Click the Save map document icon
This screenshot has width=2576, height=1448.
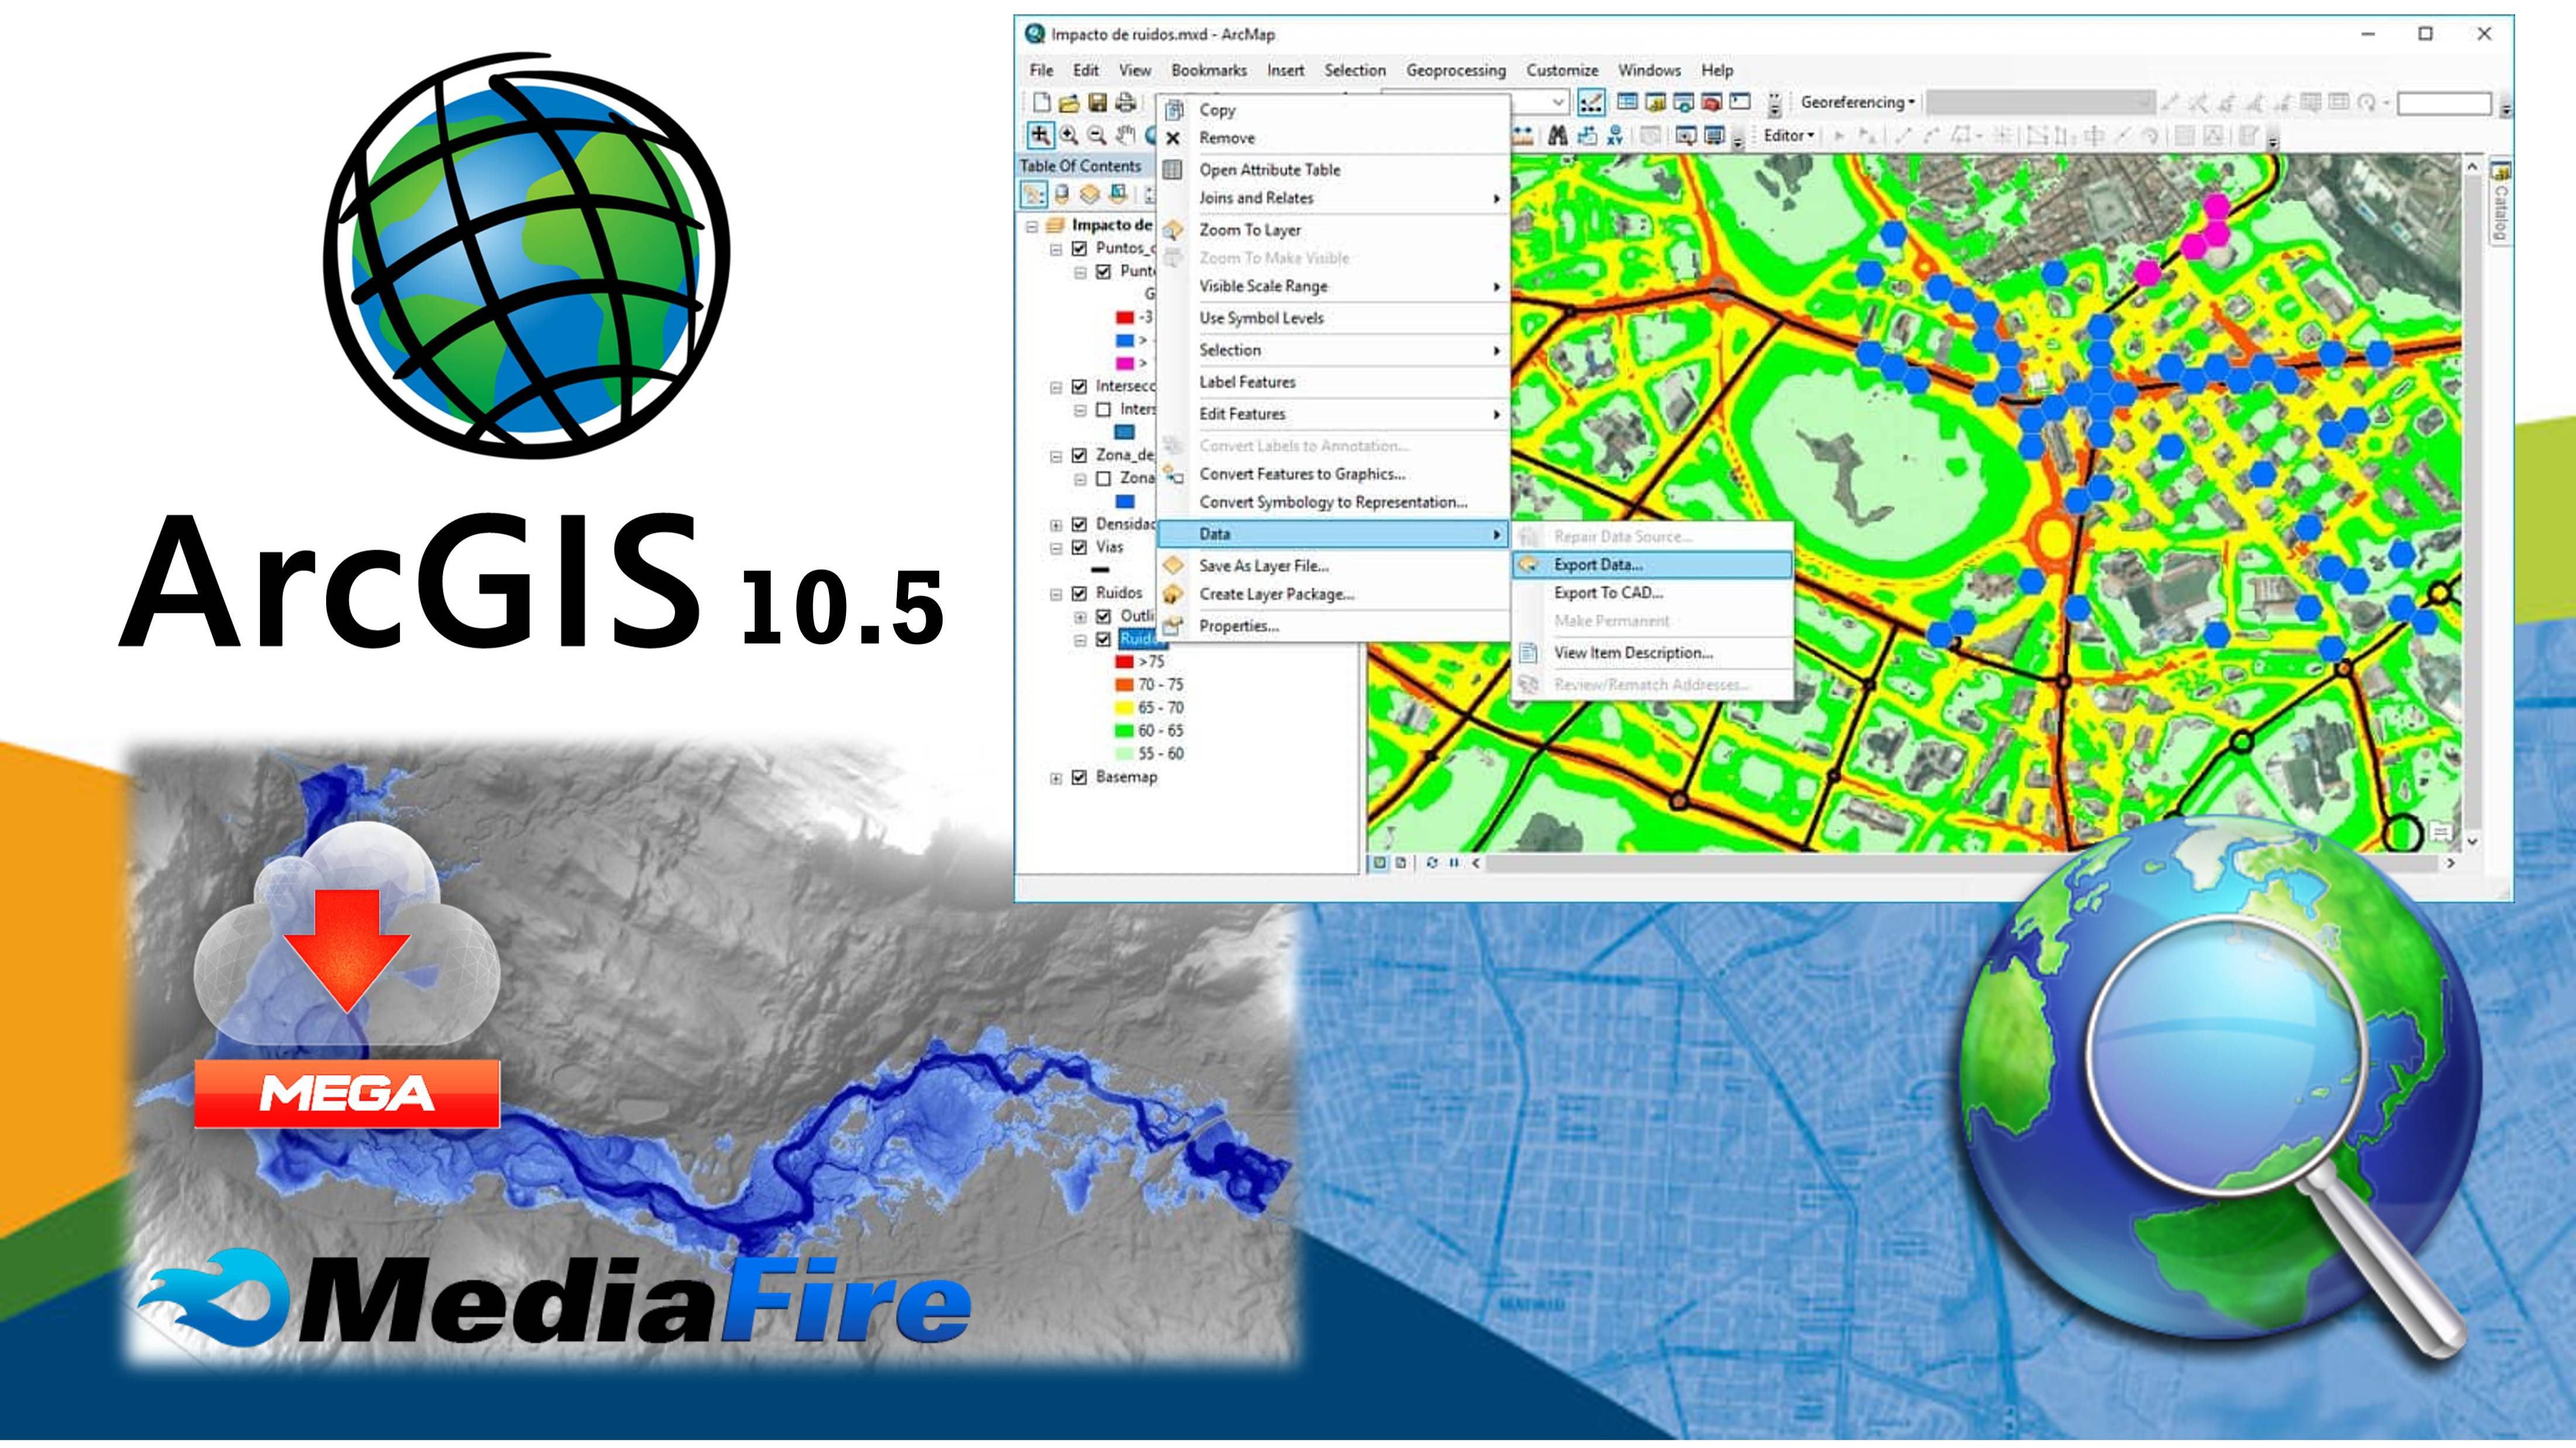tap(1097, 102)
